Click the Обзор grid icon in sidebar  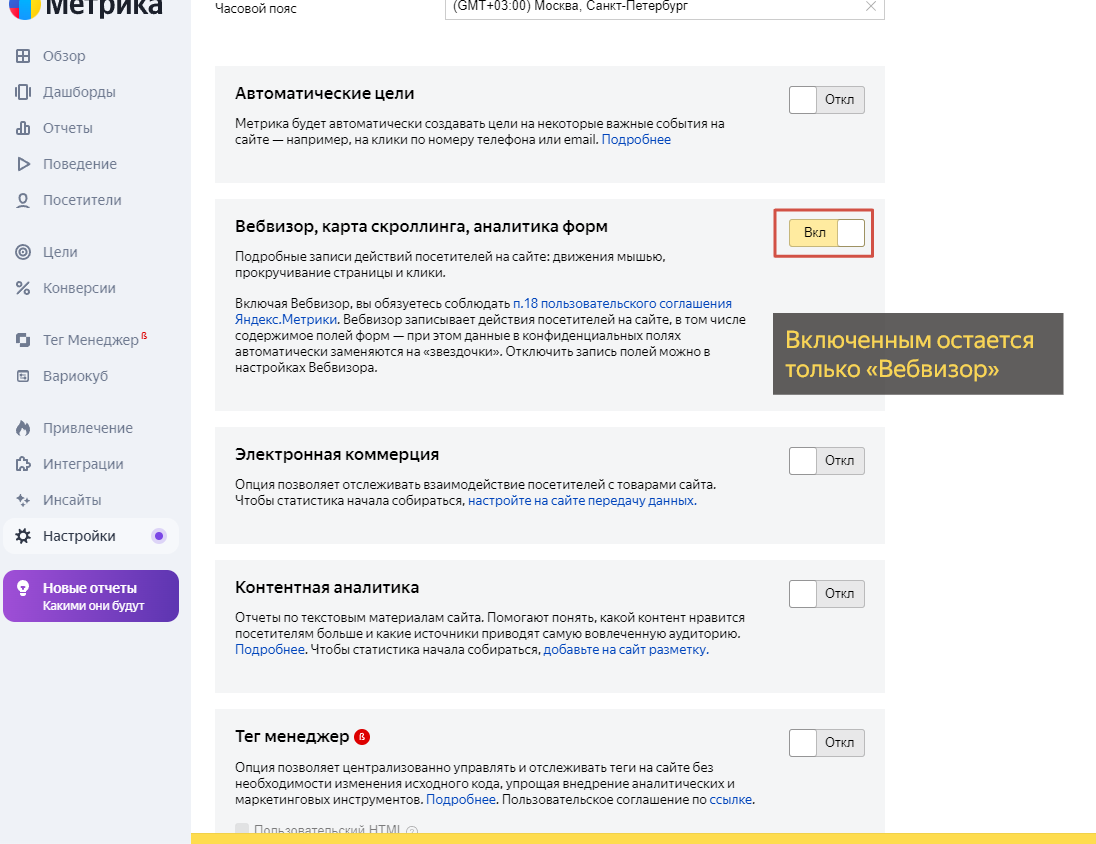point(23,56)
